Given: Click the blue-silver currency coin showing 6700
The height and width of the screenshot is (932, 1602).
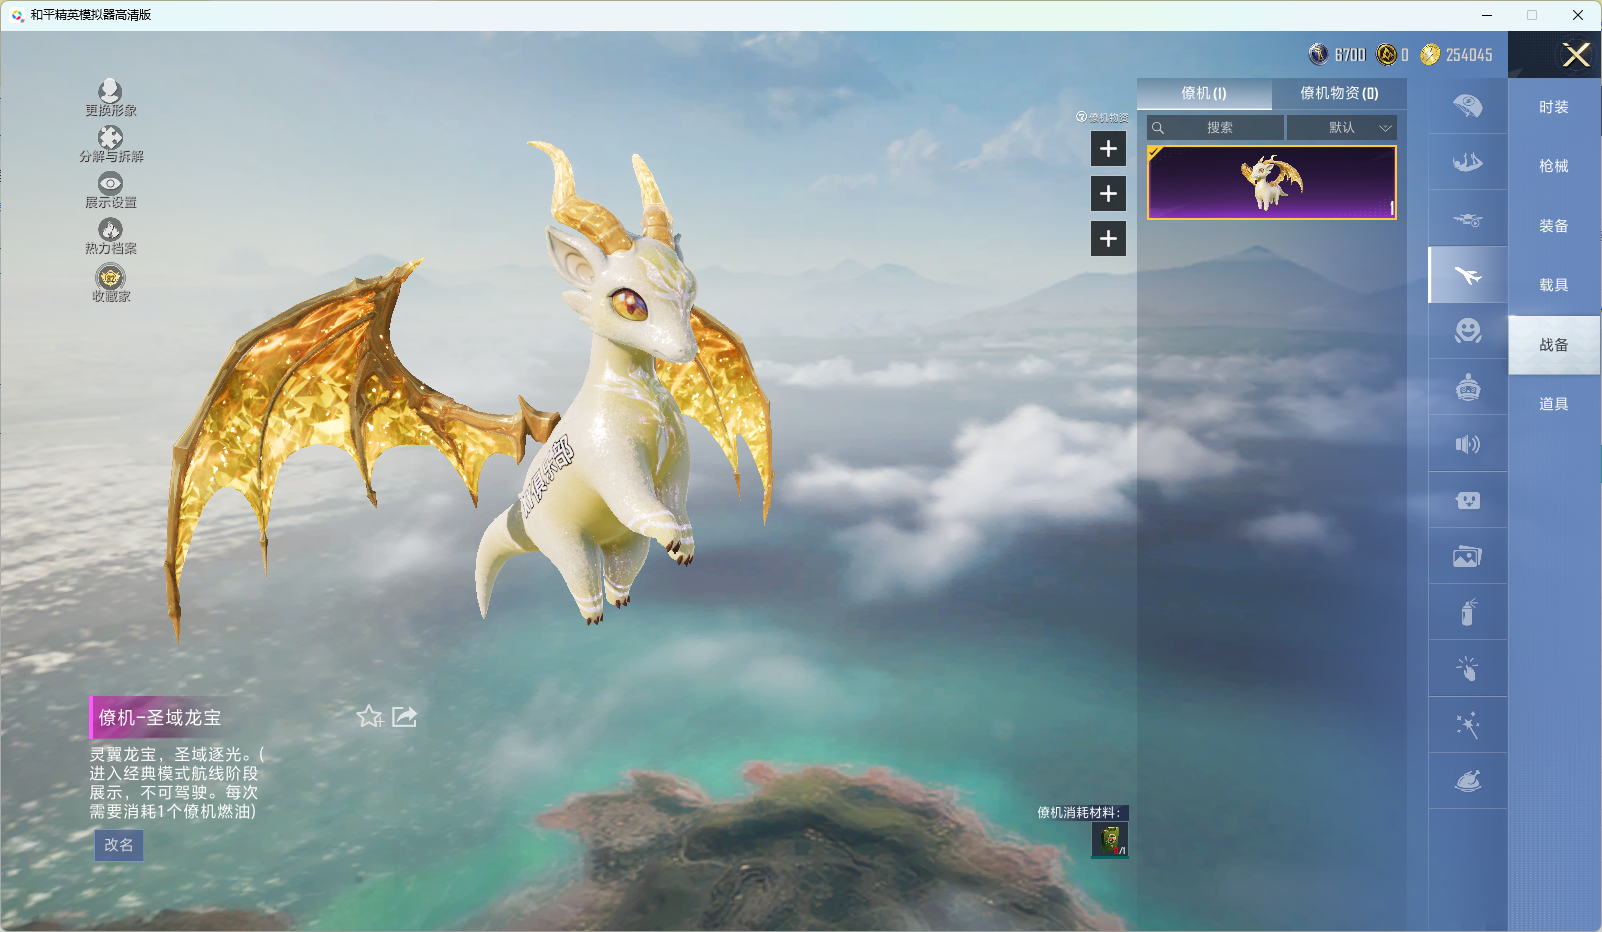Looking at the screenshot, I should [x=1319, y=54].
